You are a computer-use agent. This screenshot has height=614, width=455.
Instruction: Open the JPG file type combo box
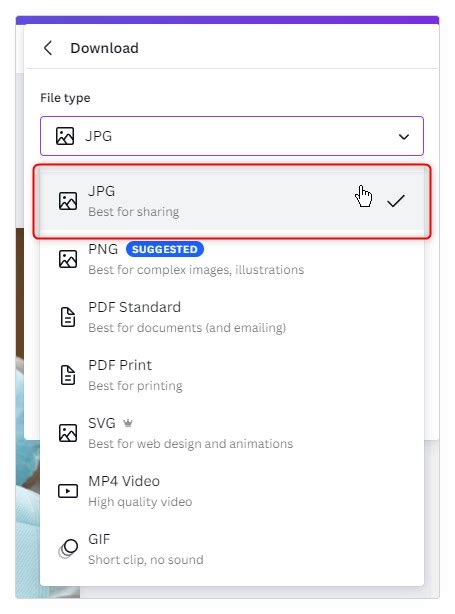232,136
